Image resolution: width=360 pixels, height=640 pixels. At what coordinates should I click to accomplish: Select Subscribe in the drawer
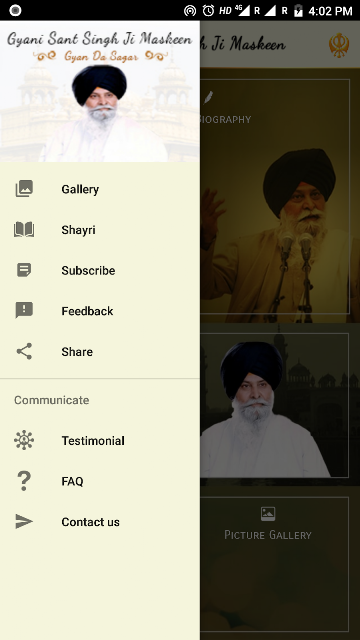tap(100, 270)
